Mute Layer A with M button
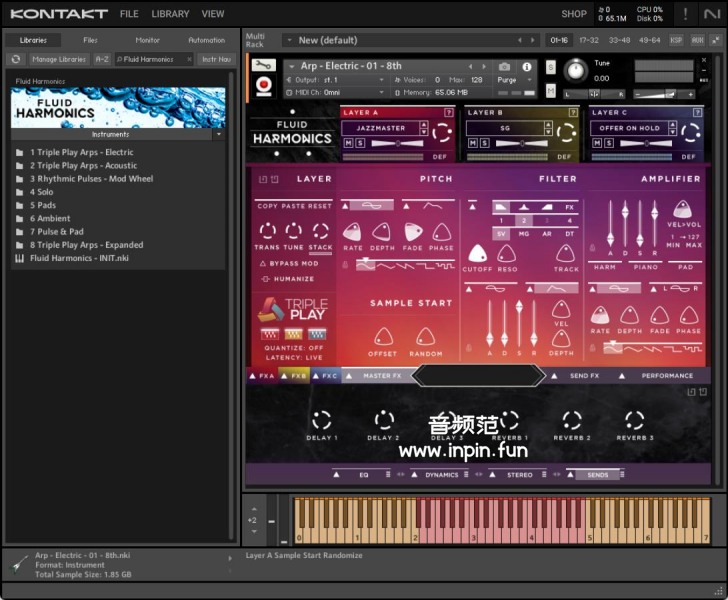The height and width of the screenshot is (600, 728). click(x=348, y=143)
